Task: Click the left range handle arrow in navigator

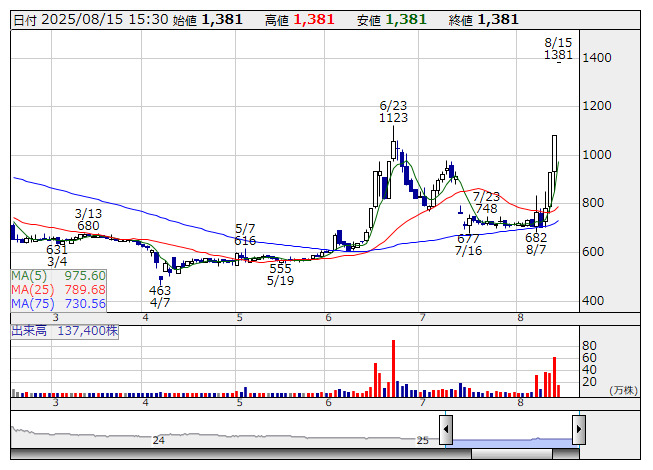Action: [x=446, y=429]
